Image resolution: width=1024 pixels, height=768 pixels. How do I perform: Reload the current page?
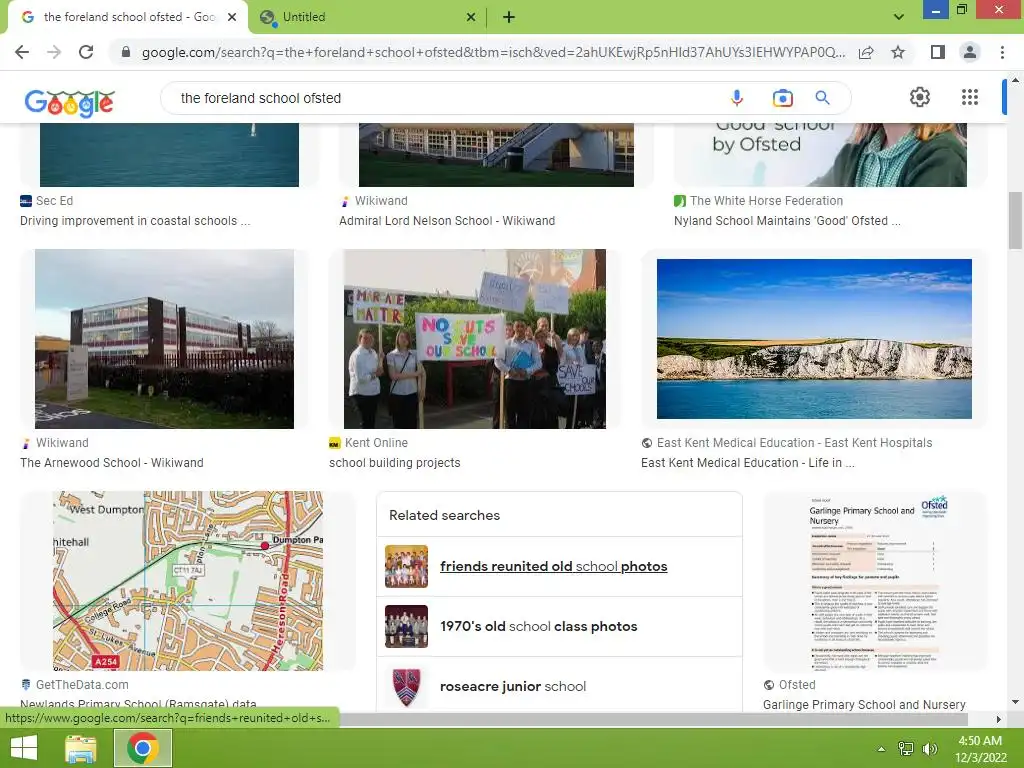86,52
